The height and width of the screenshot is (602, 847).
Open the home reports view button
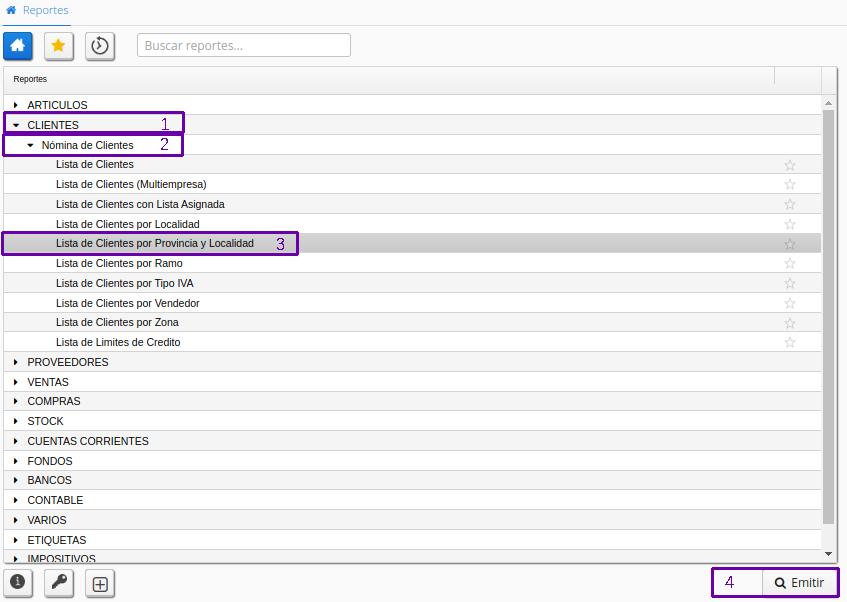[18, 46]
